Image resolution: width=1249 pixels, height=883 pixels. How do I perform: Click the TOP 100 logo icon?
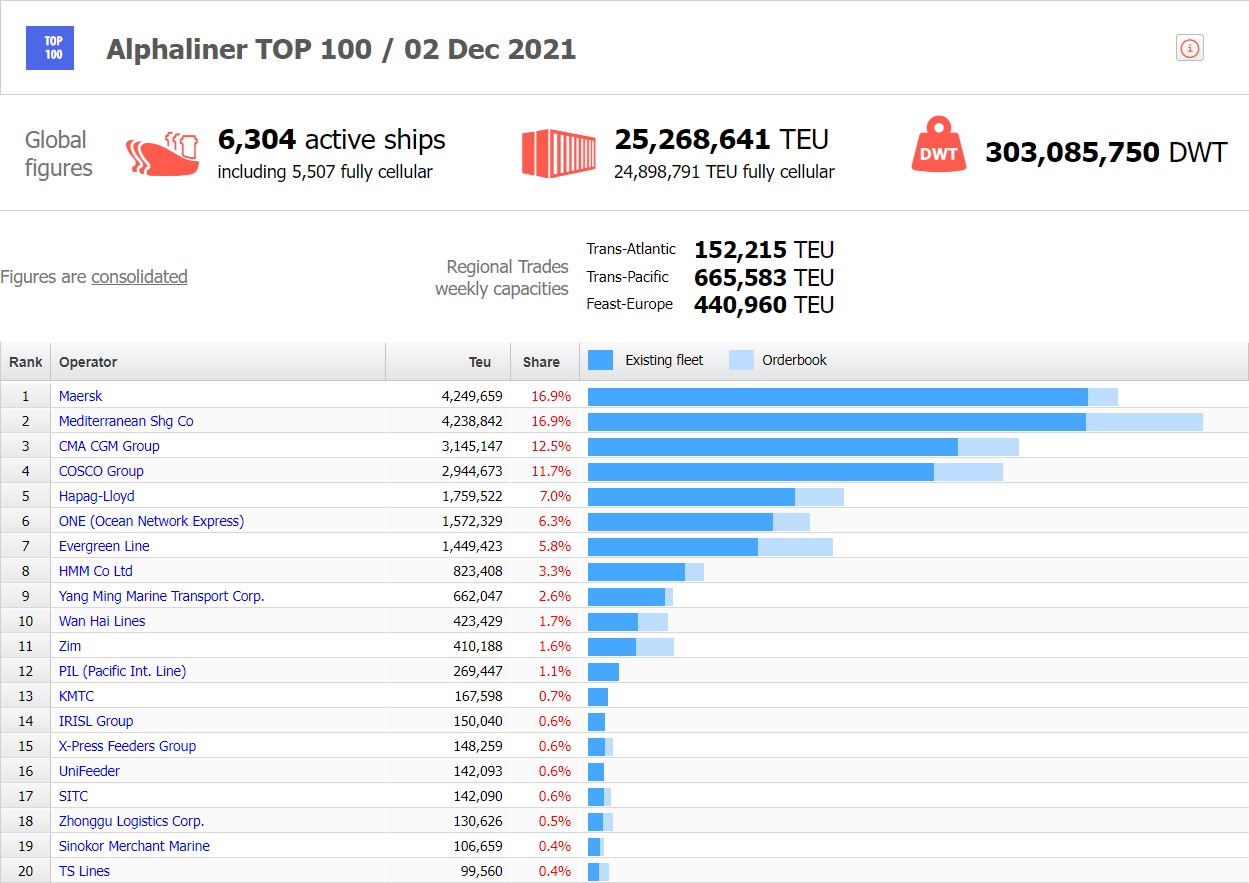pyautogui.click(x=53, y=48)
